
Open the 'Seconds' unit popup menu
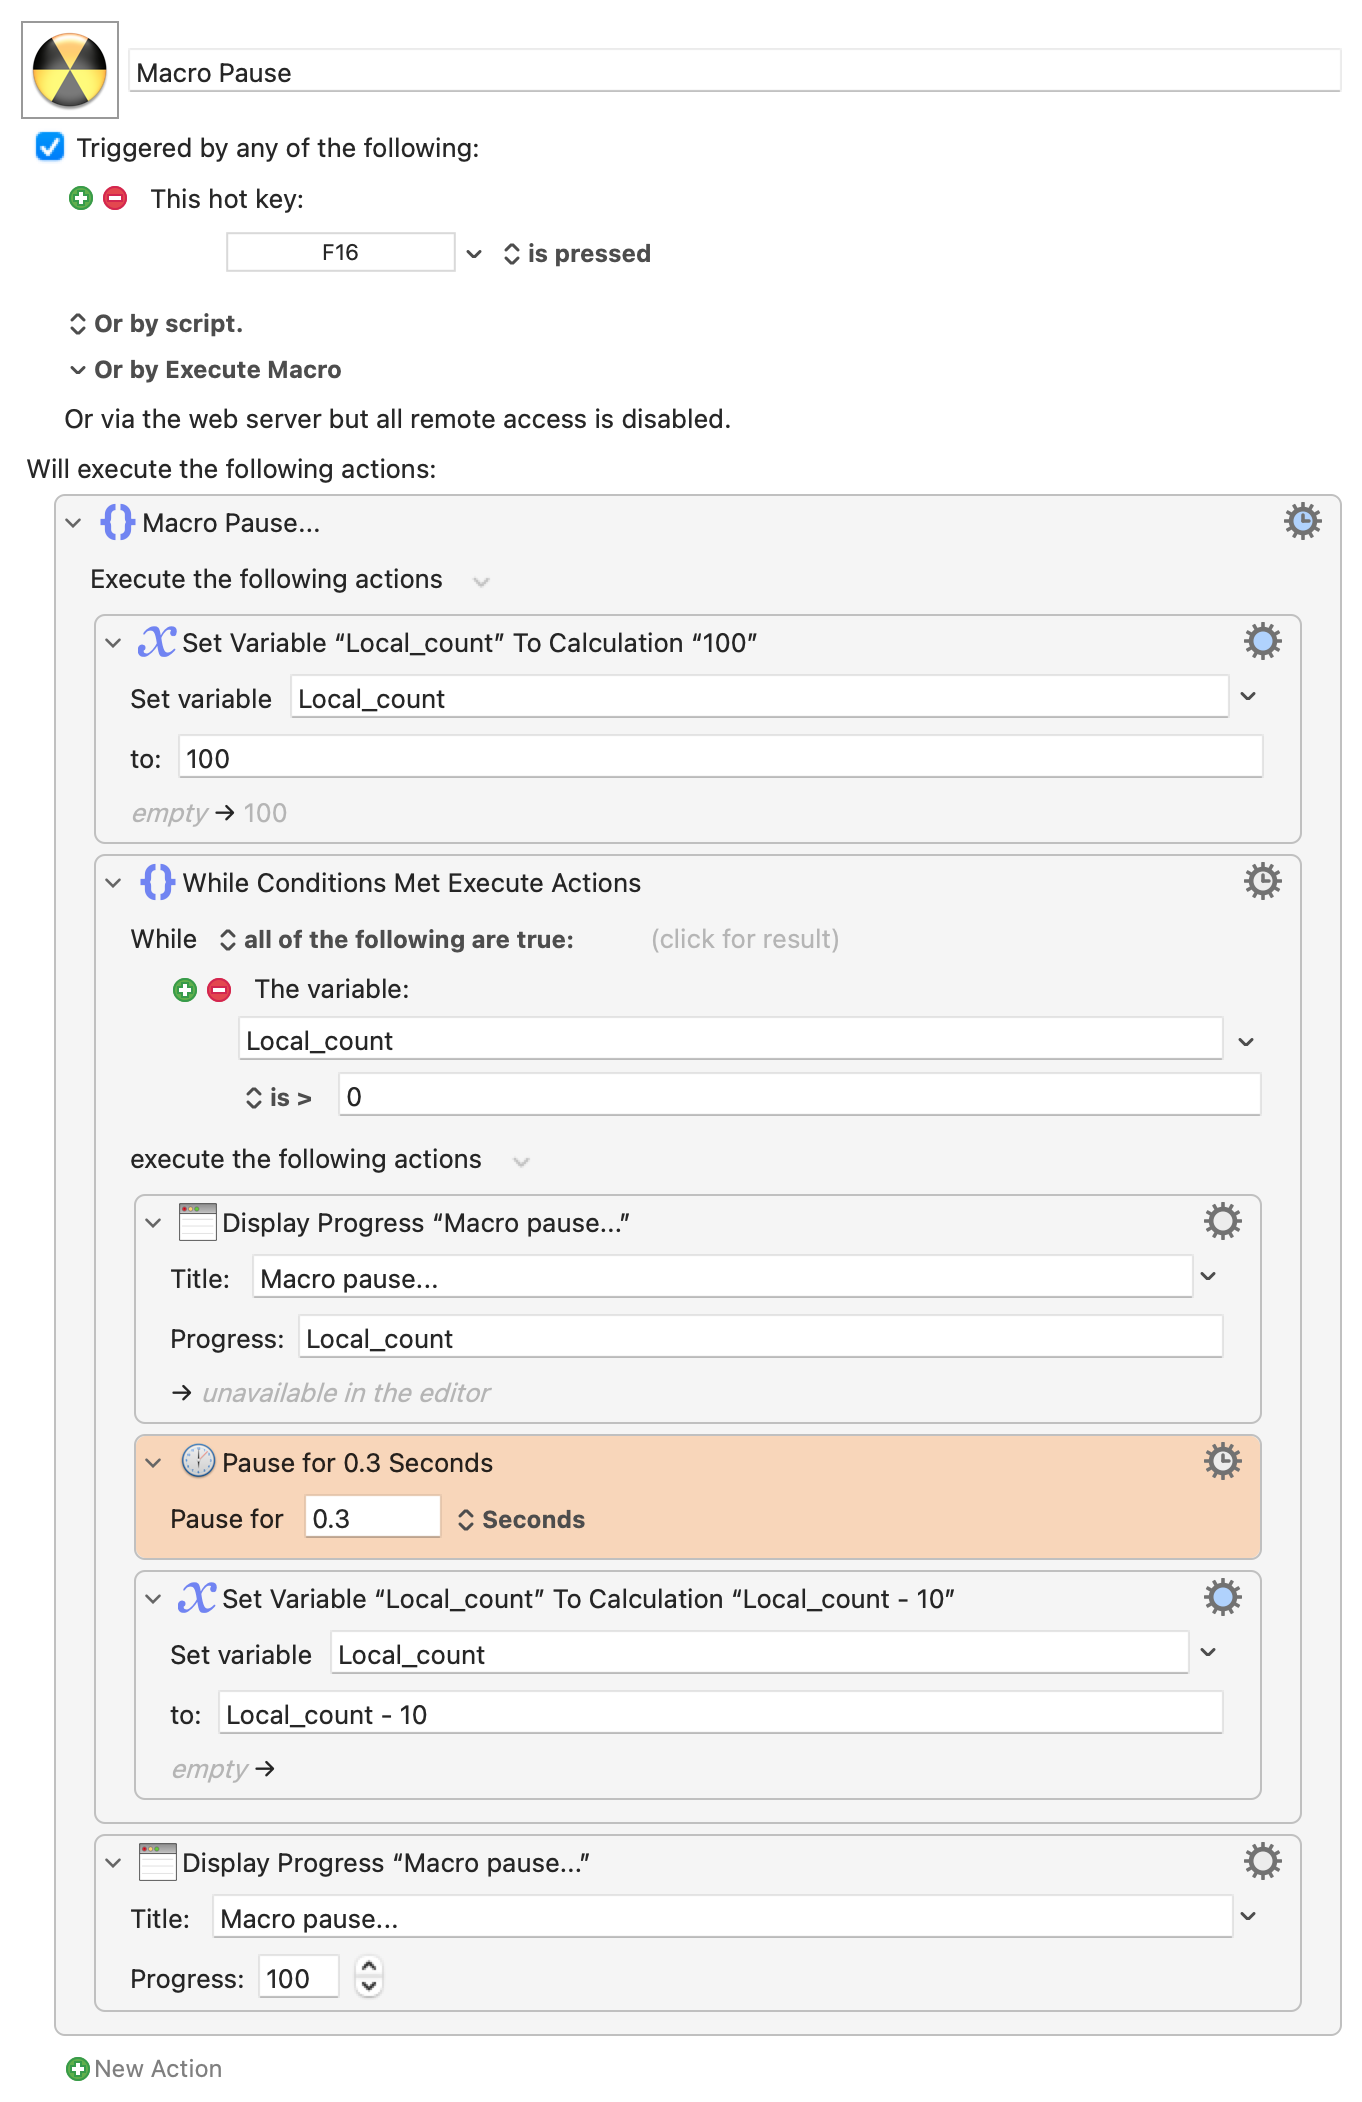click(x=521, y=1520)
